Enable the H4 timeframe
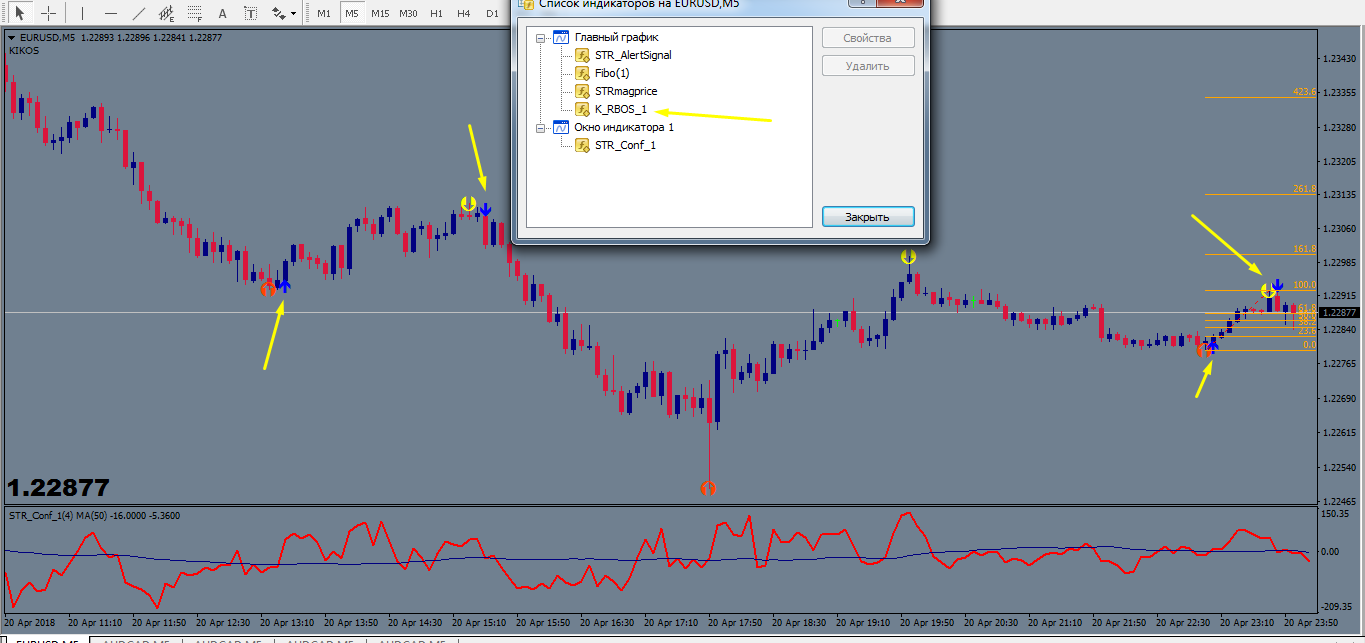The image size is (1365, 643). (463, 14)
